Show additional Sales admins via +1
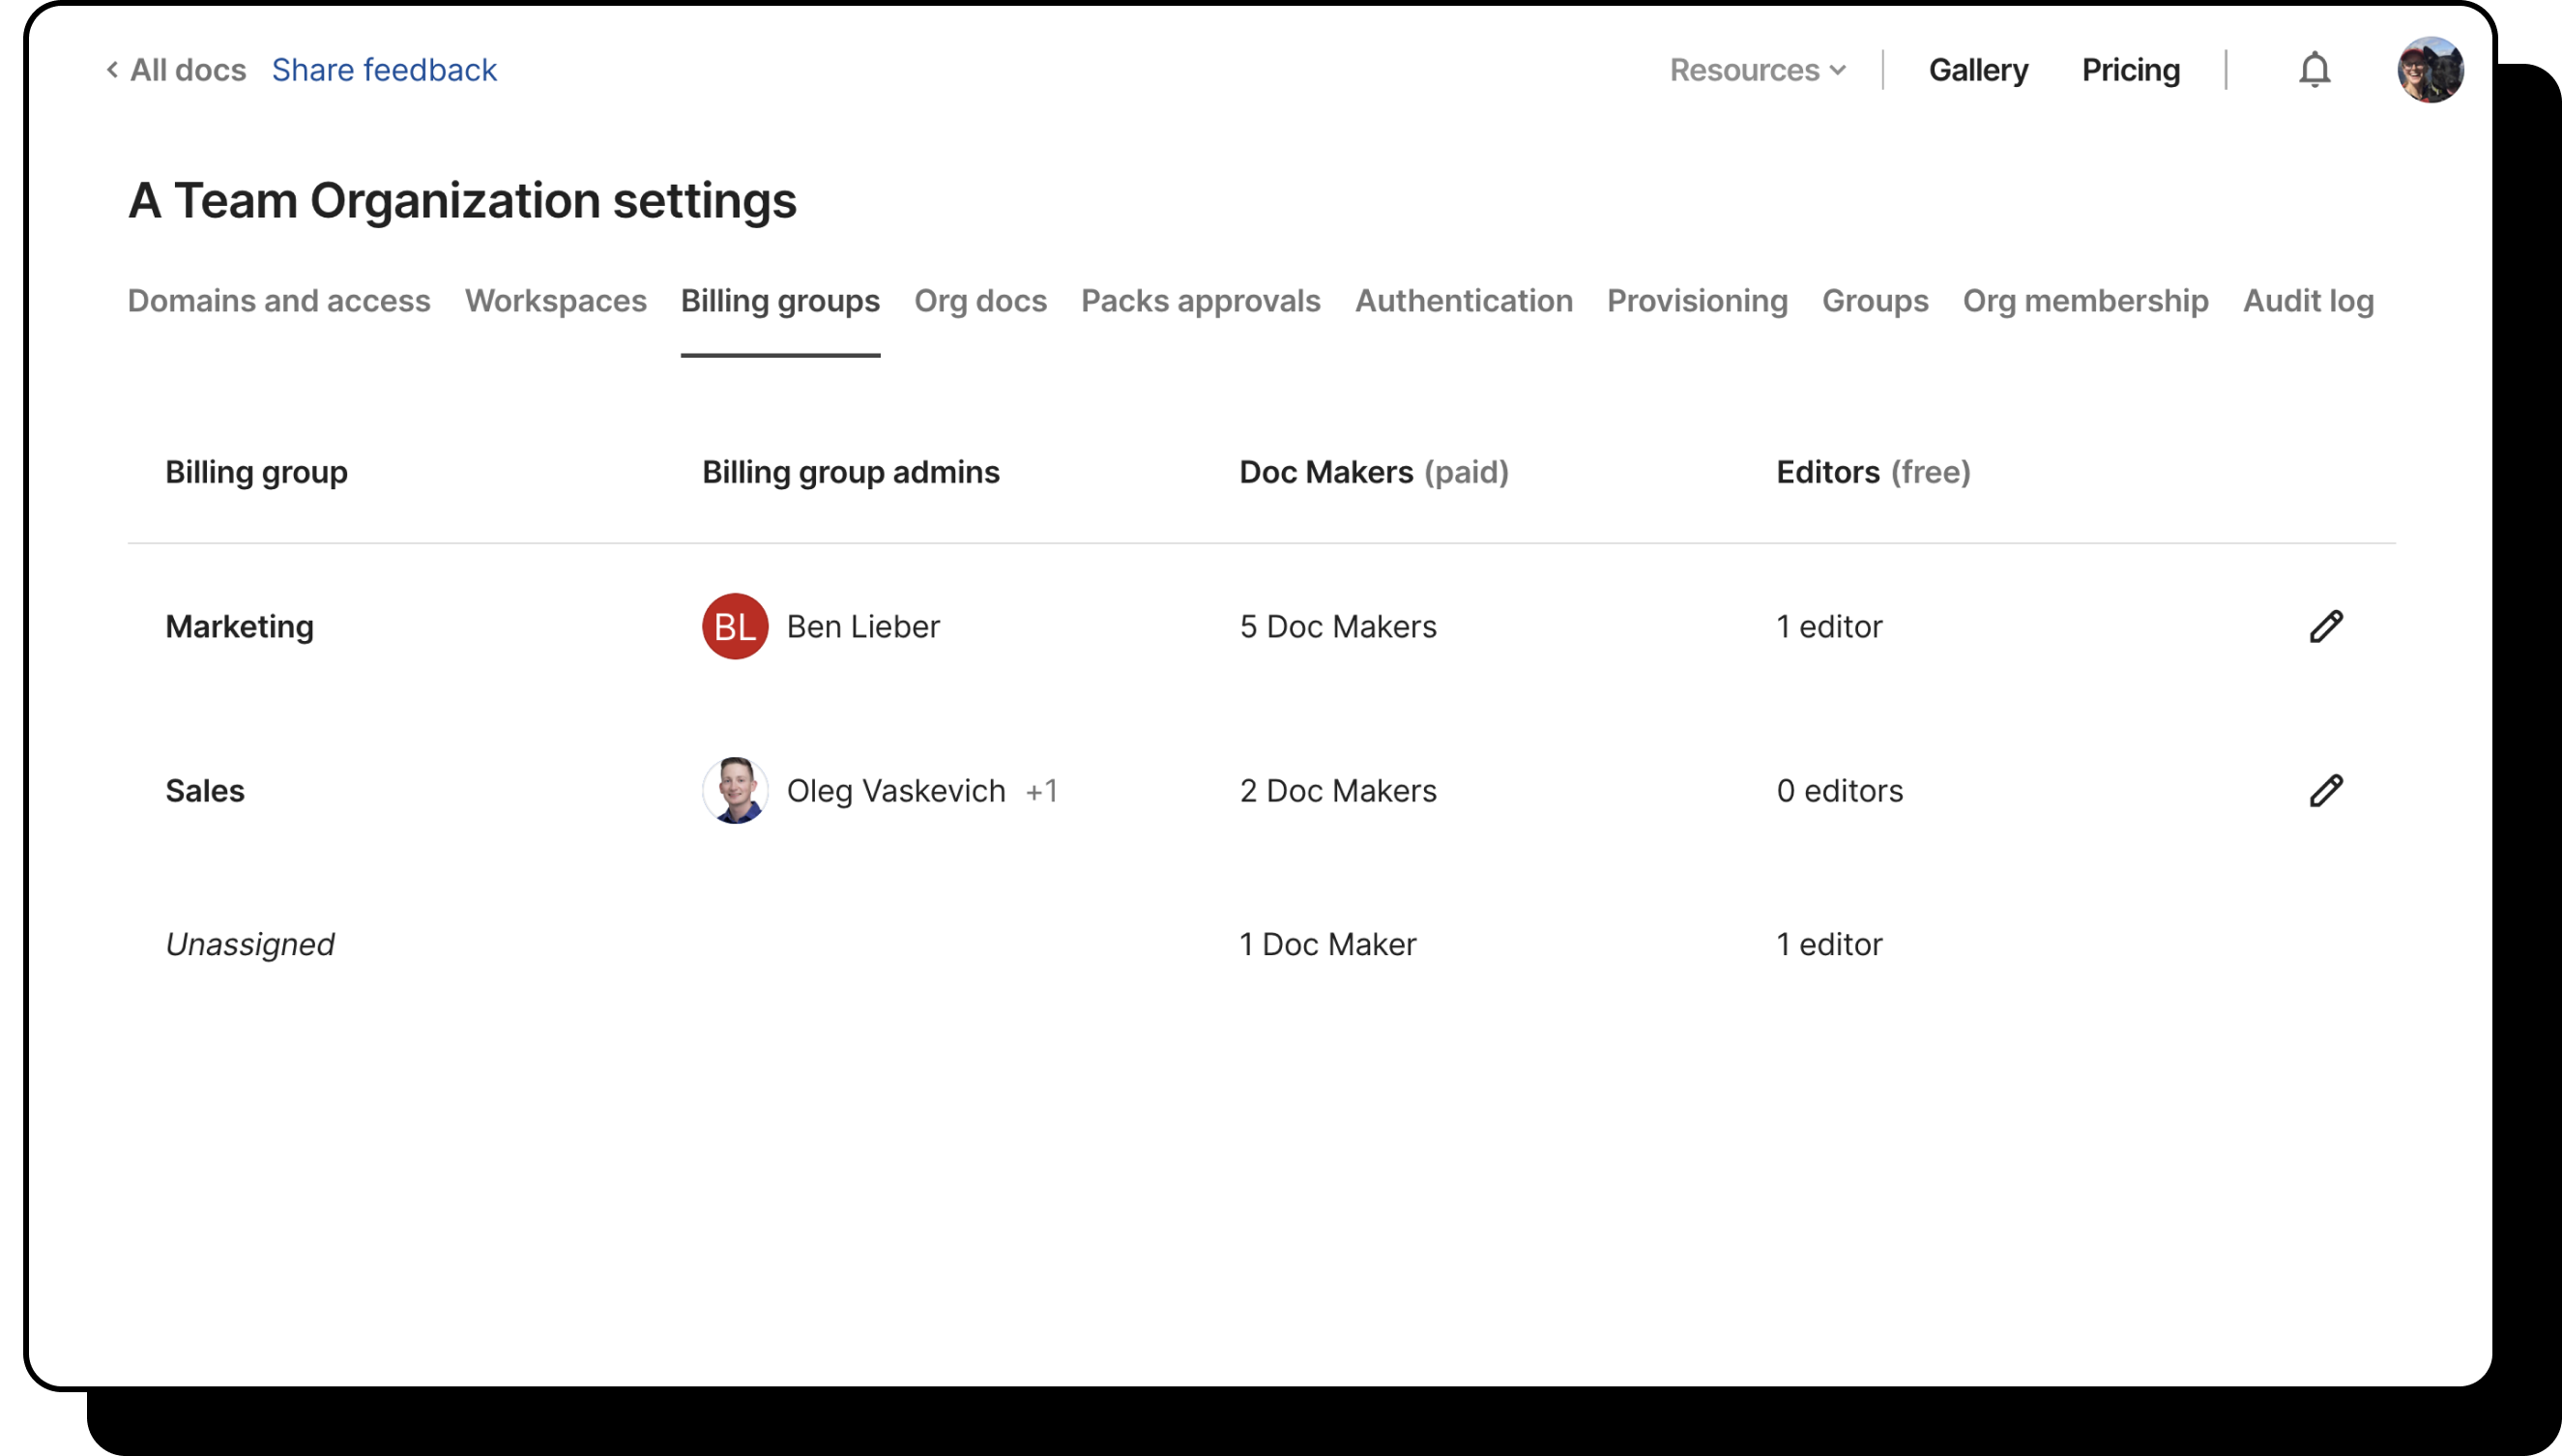This screenshot has width=2562, height=1456. tap(1041, 792)
